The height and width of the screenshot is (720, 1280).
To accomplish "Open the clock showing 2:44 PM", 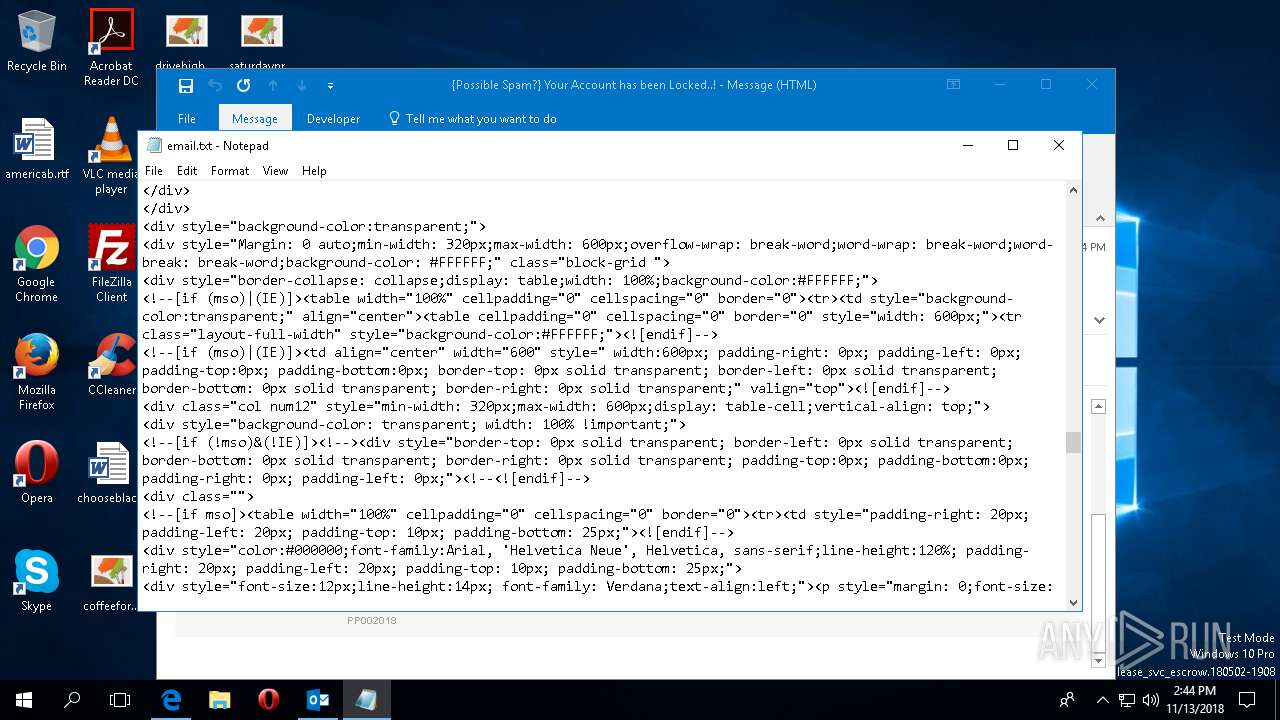I will (x=1193, y=700).
